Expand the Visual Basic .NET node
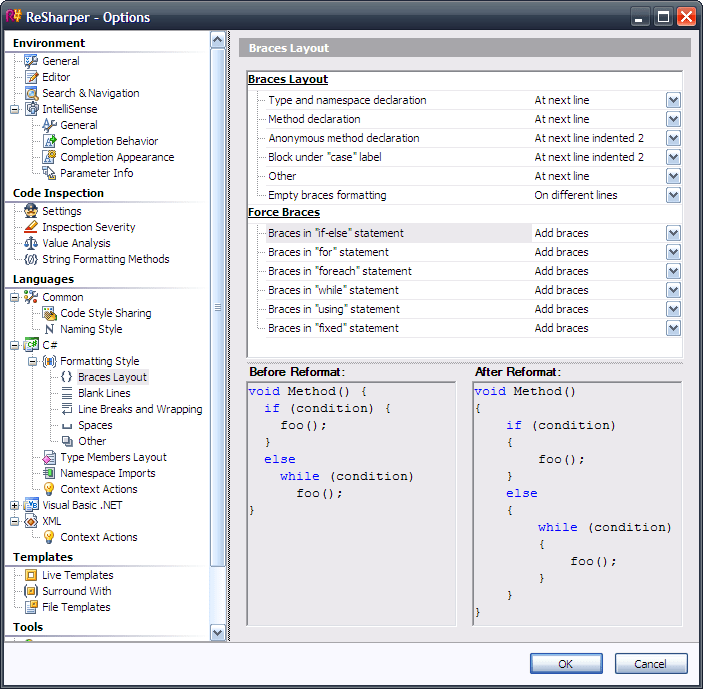703x689 pixels. coord(14,505)
